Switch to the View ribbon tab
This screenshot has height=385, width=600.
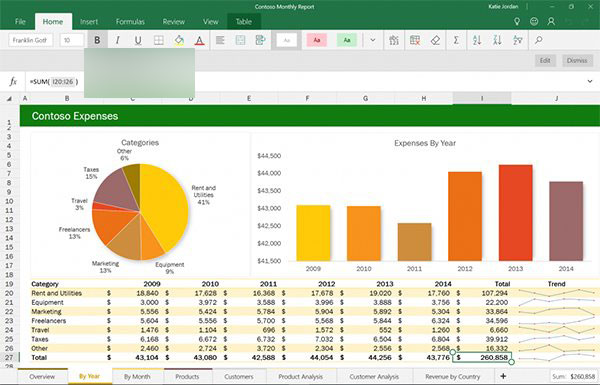pyautogui.click(x=210, y=22)
